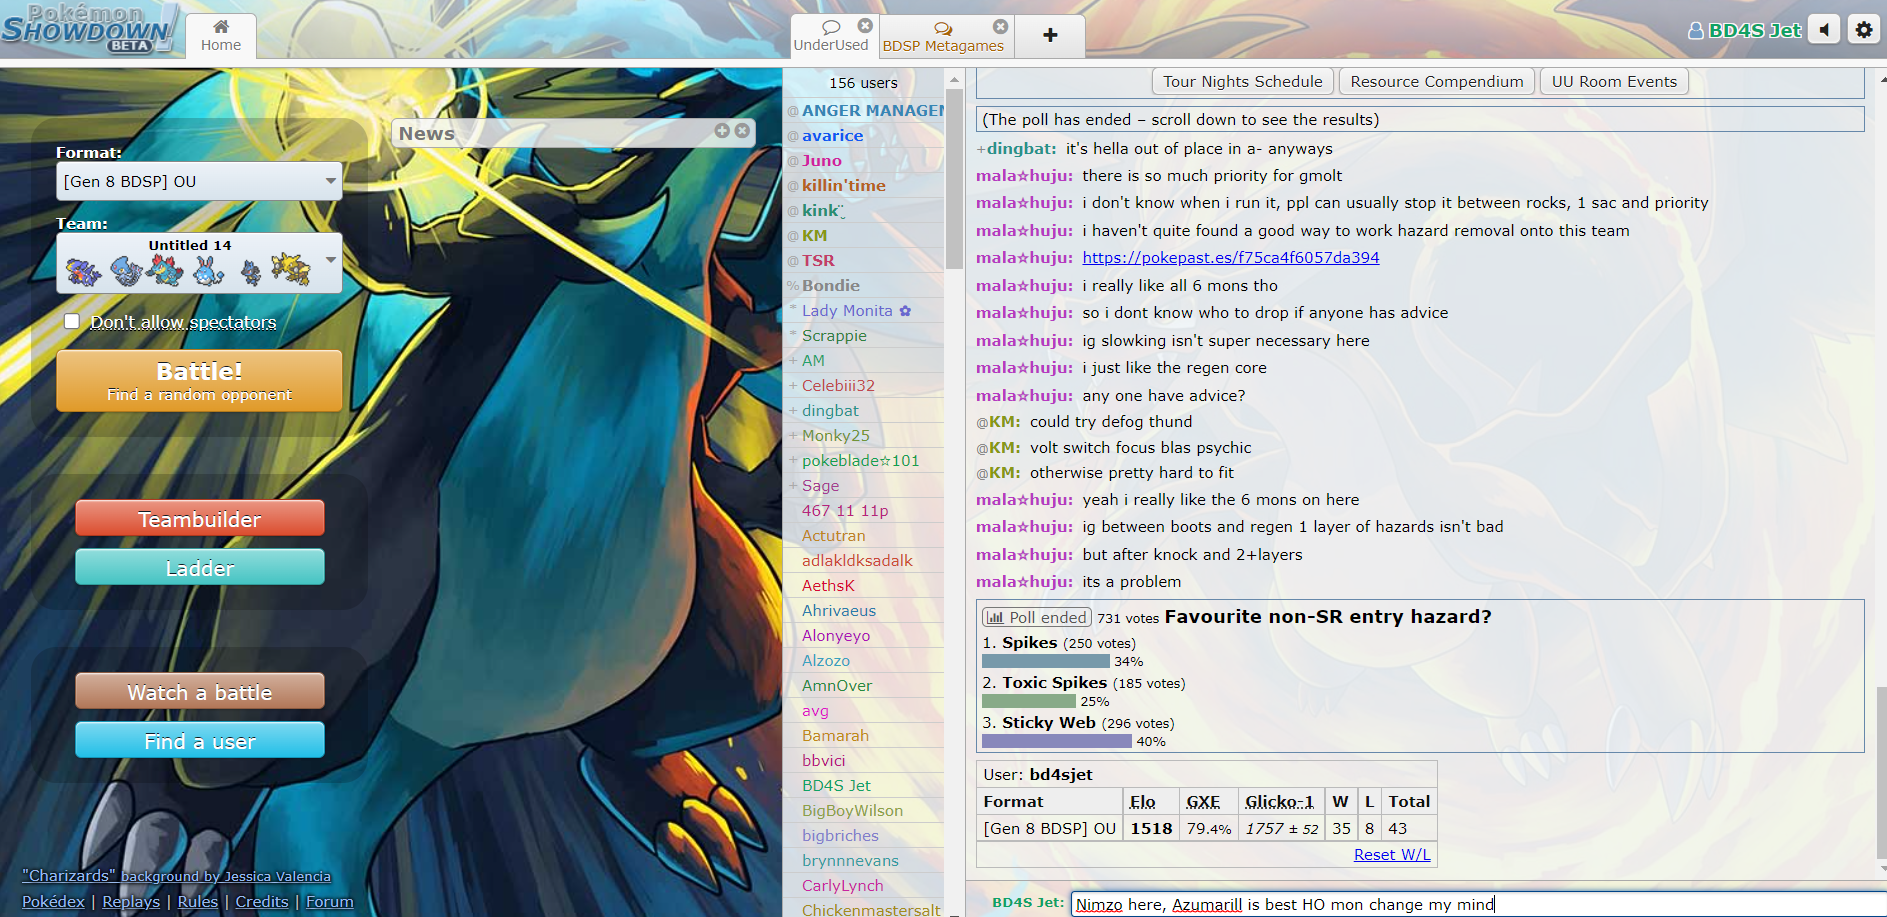Open the Credits link
Screen dimensions: 1887x917
click(x=262, y=901)
